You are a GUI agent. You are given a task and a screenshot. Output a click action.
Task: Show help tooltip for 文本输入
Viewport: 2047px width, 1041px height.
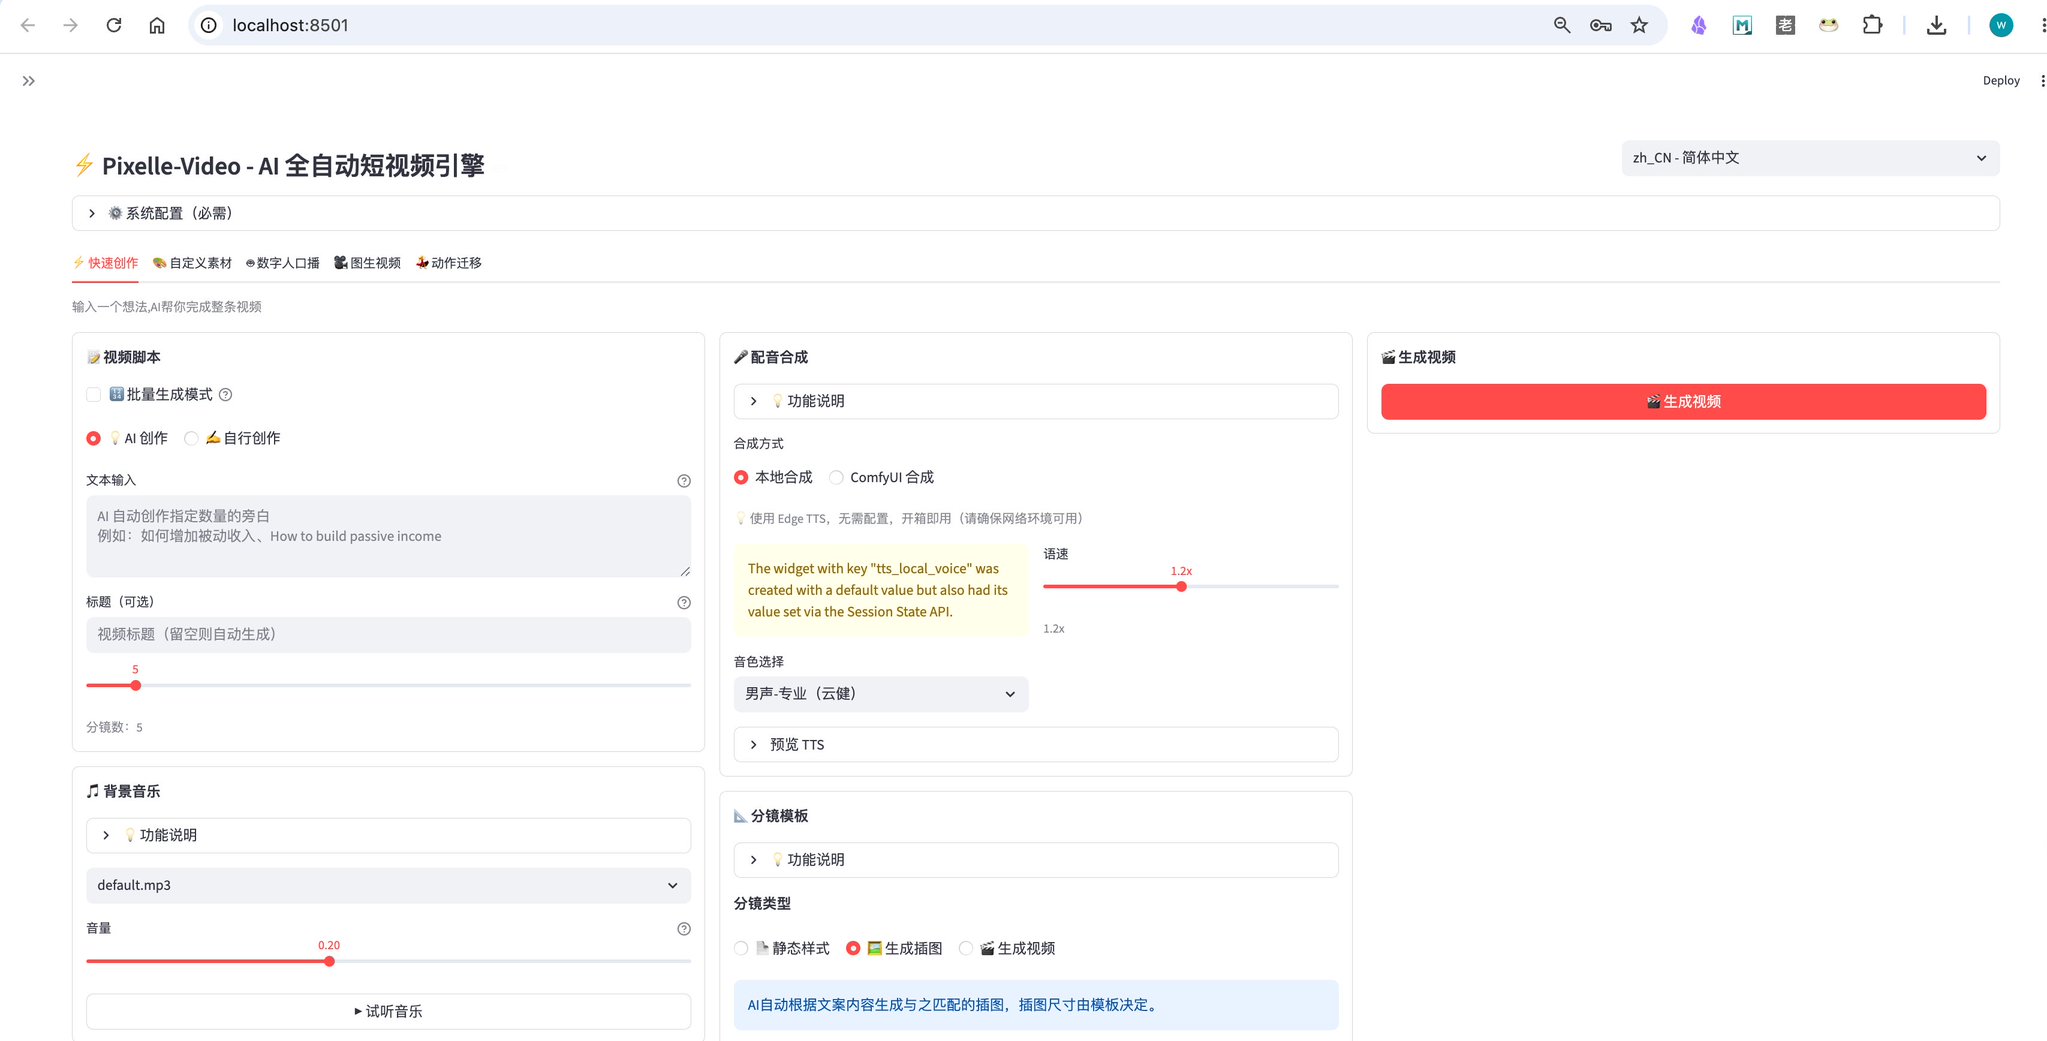coord(684,481)
